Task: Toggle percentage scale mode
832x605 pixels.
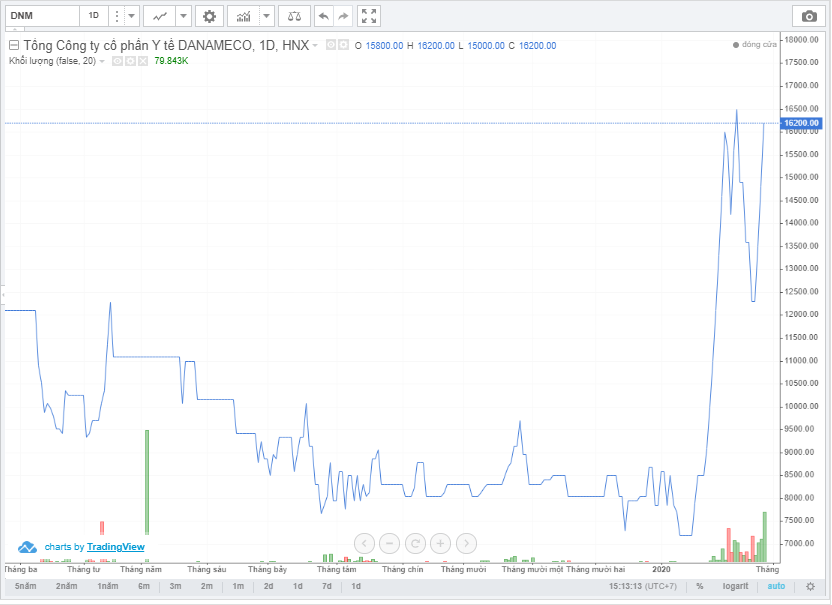Action: coord(700,586)
